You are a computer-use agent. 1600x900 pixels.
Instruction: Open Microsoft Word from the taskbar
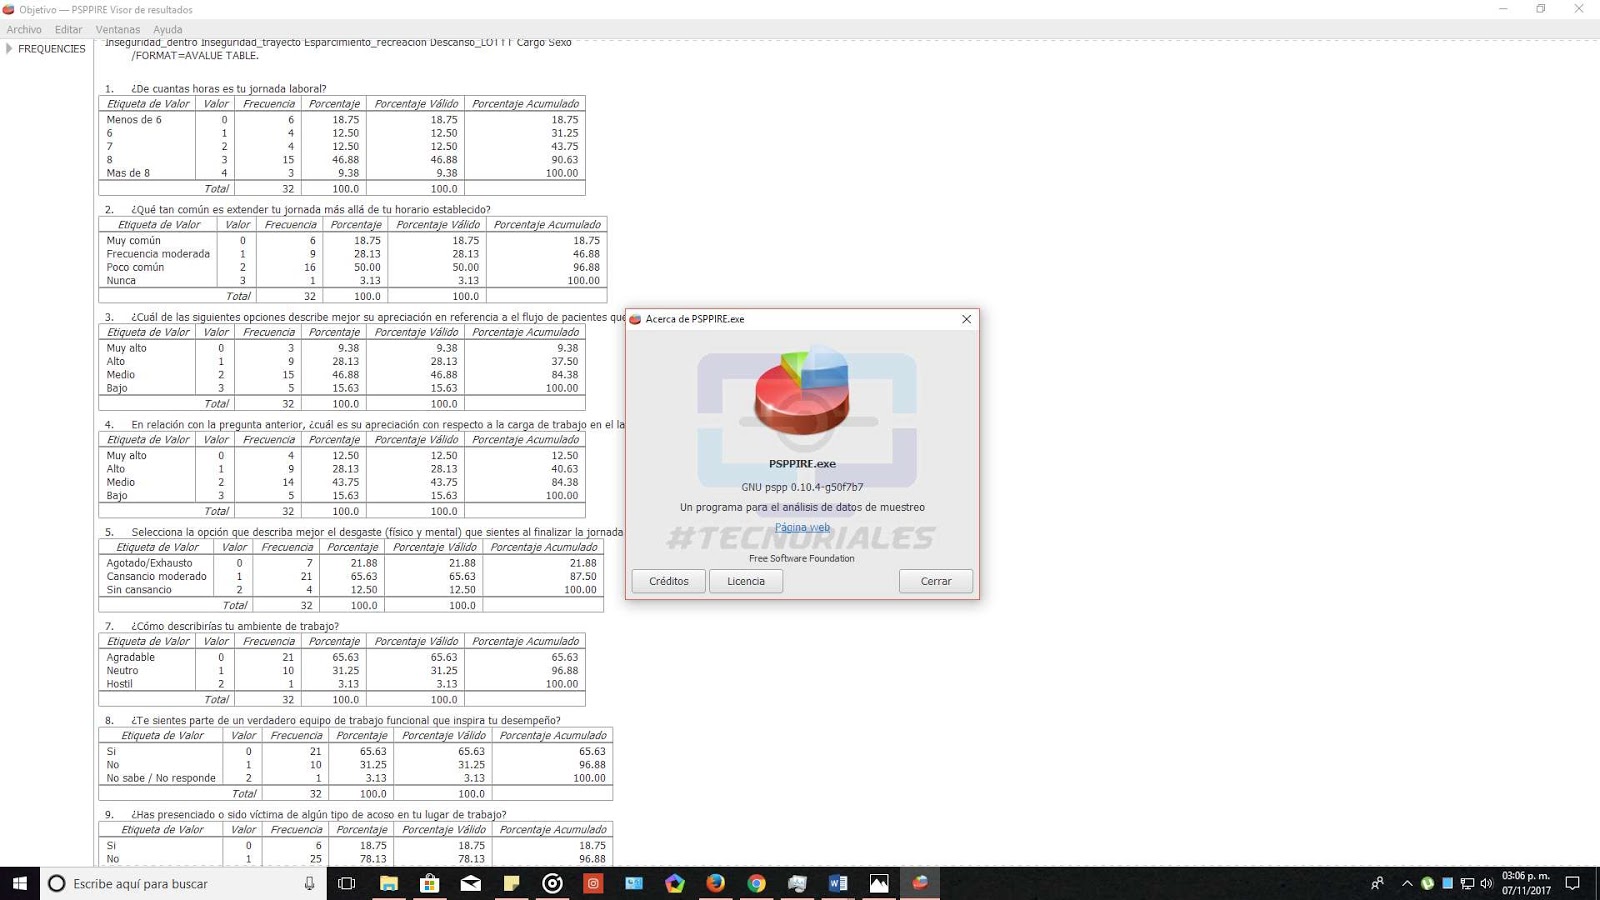point(837,883)
